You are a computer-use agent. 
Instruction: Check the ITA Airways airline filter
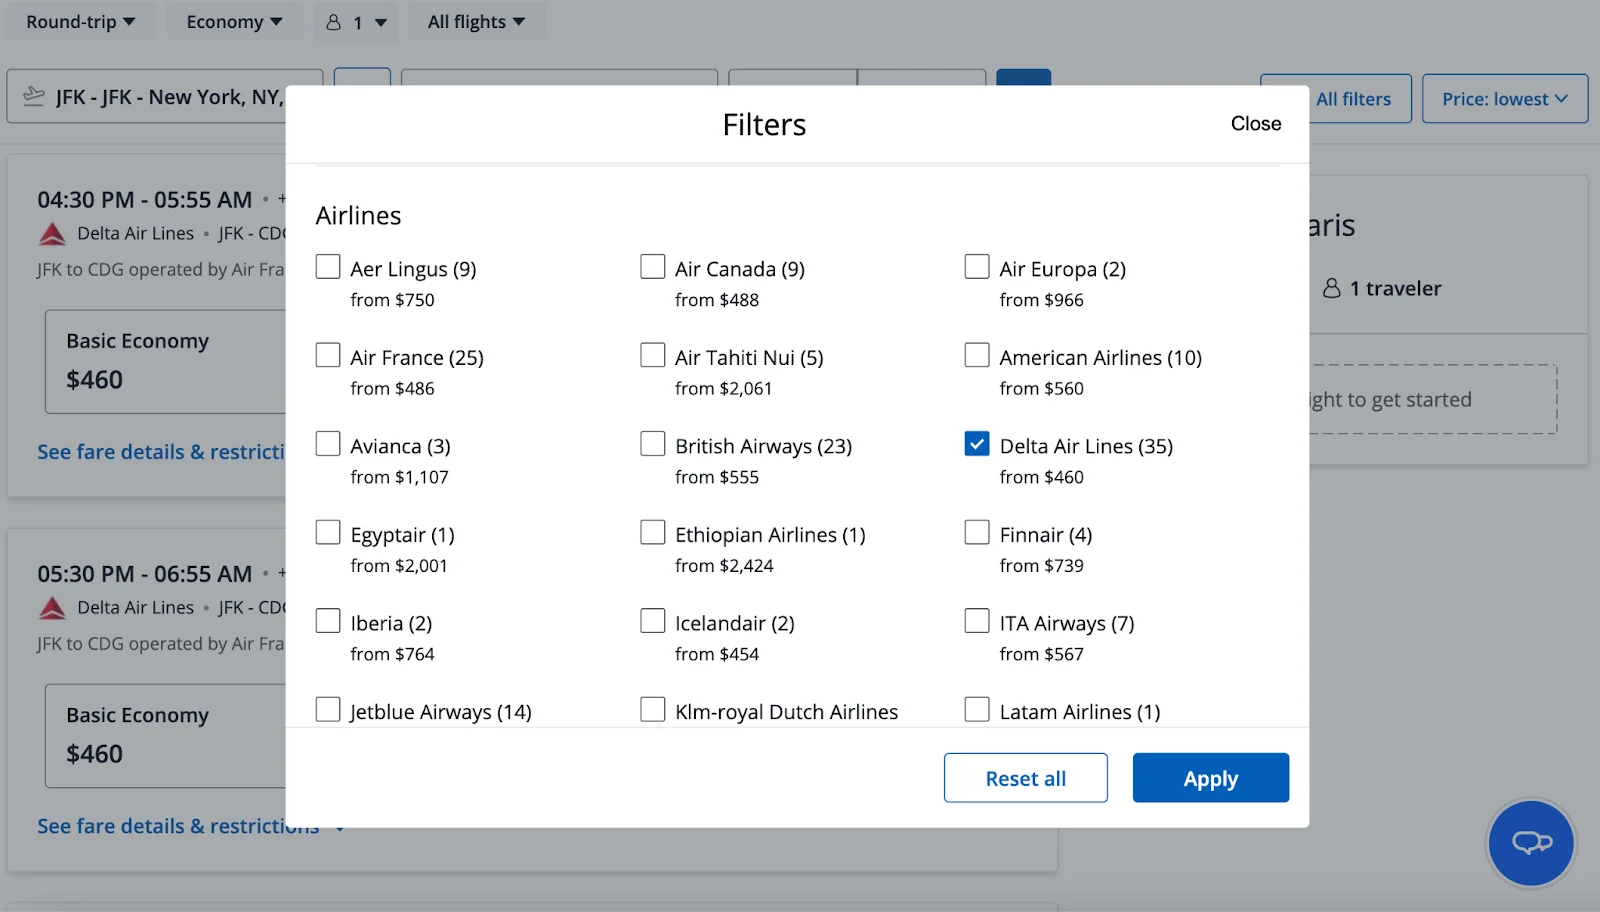point(977,621)
